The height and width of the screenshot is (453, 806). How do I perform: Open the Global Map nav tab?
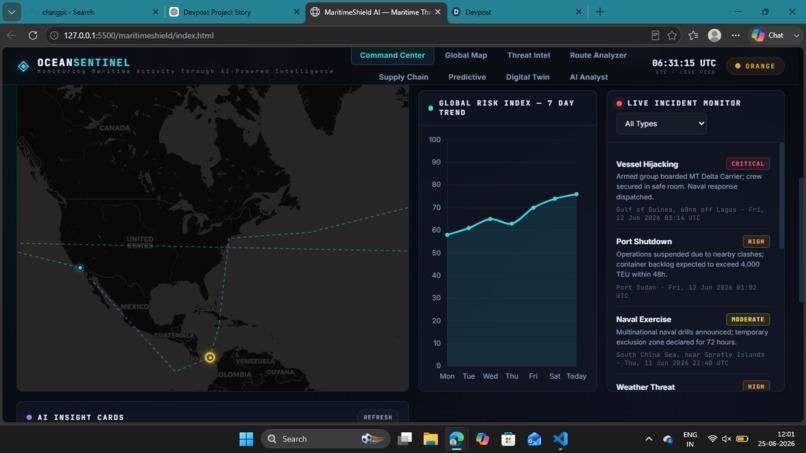(466, 55)
